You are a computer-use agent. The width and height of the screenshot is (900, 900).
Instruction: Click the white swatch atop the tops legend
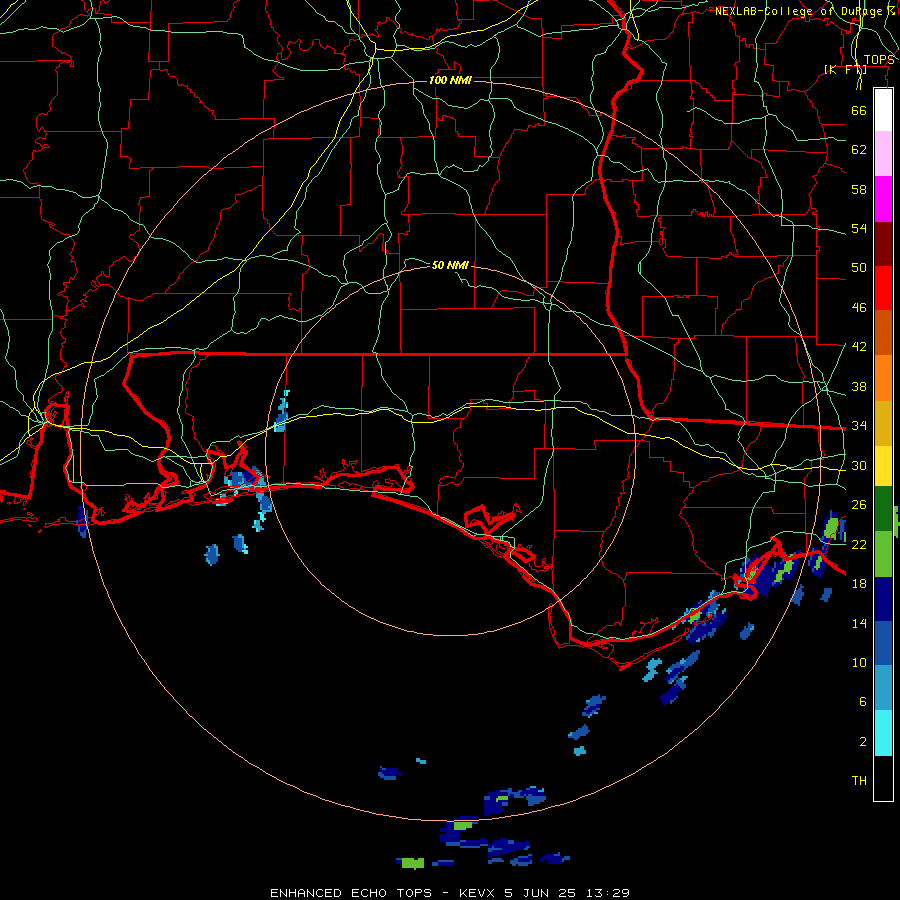pyautogui.click(x=883, y=110)
